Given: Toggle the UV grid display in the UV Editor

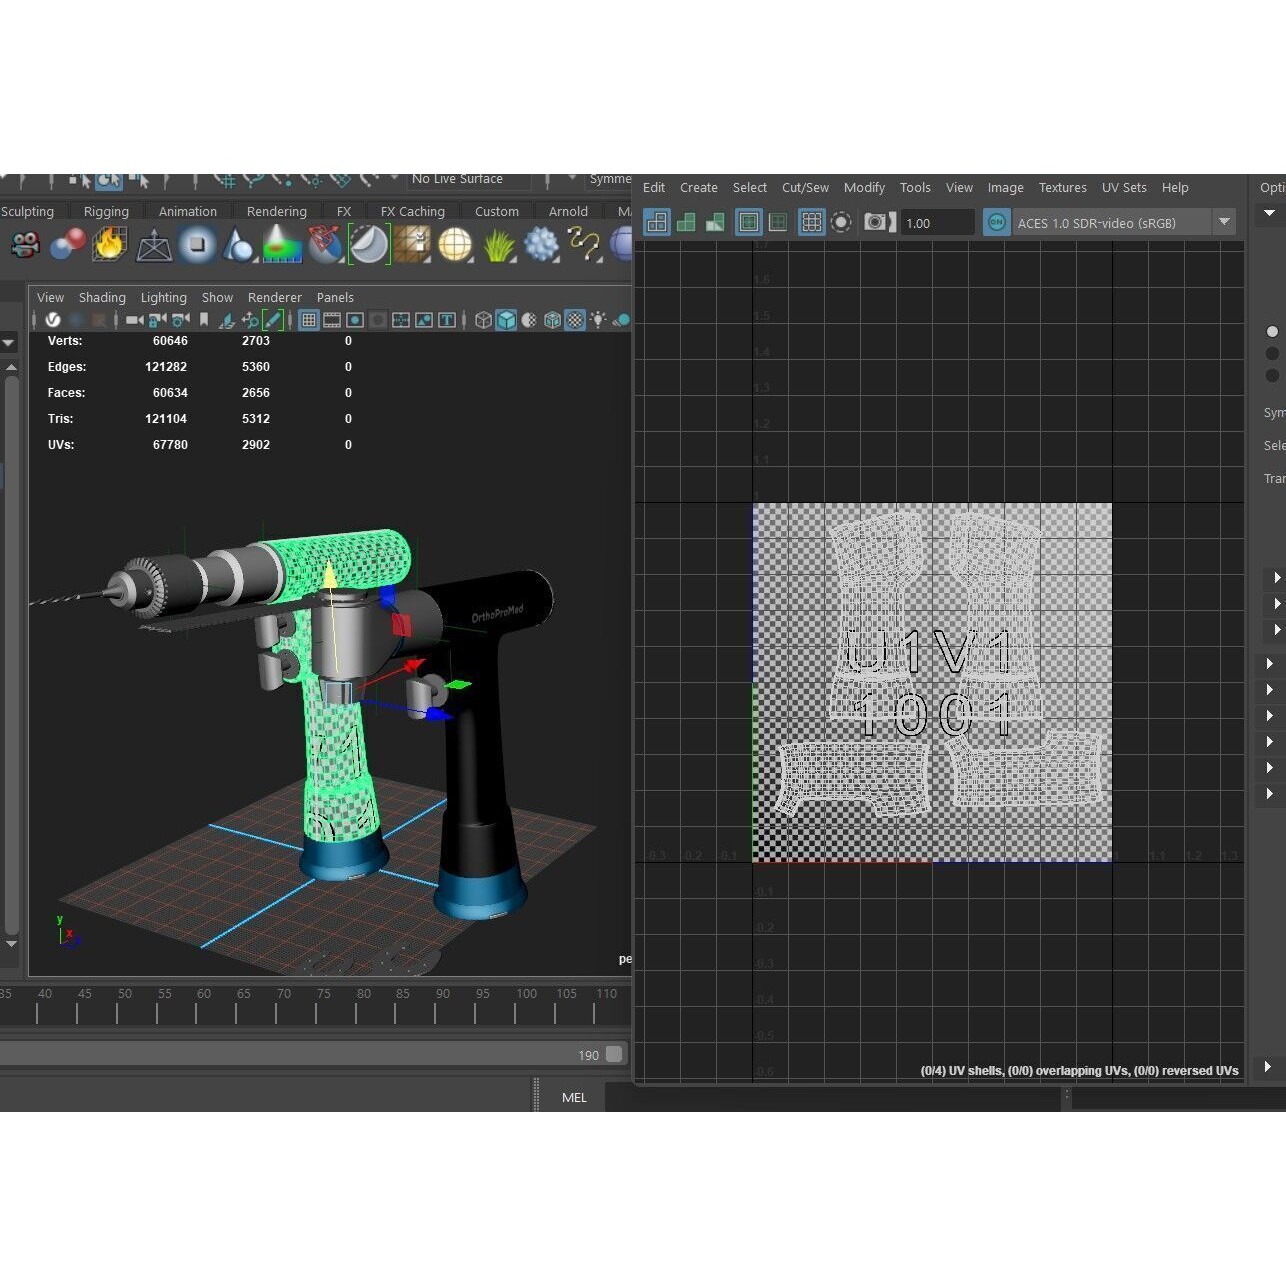Looking at the screenshot, I should pyautogui.click(x=811, y=222).
